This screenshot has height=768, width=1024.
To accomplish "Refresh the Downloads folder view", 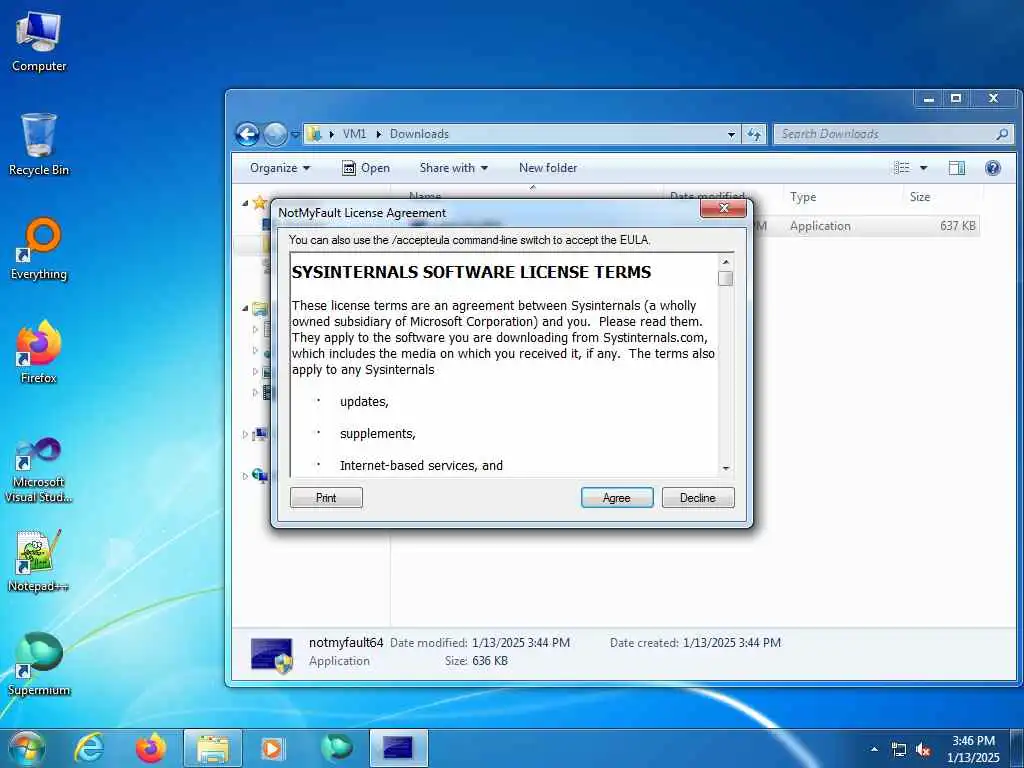I will (x=754, y=134).
